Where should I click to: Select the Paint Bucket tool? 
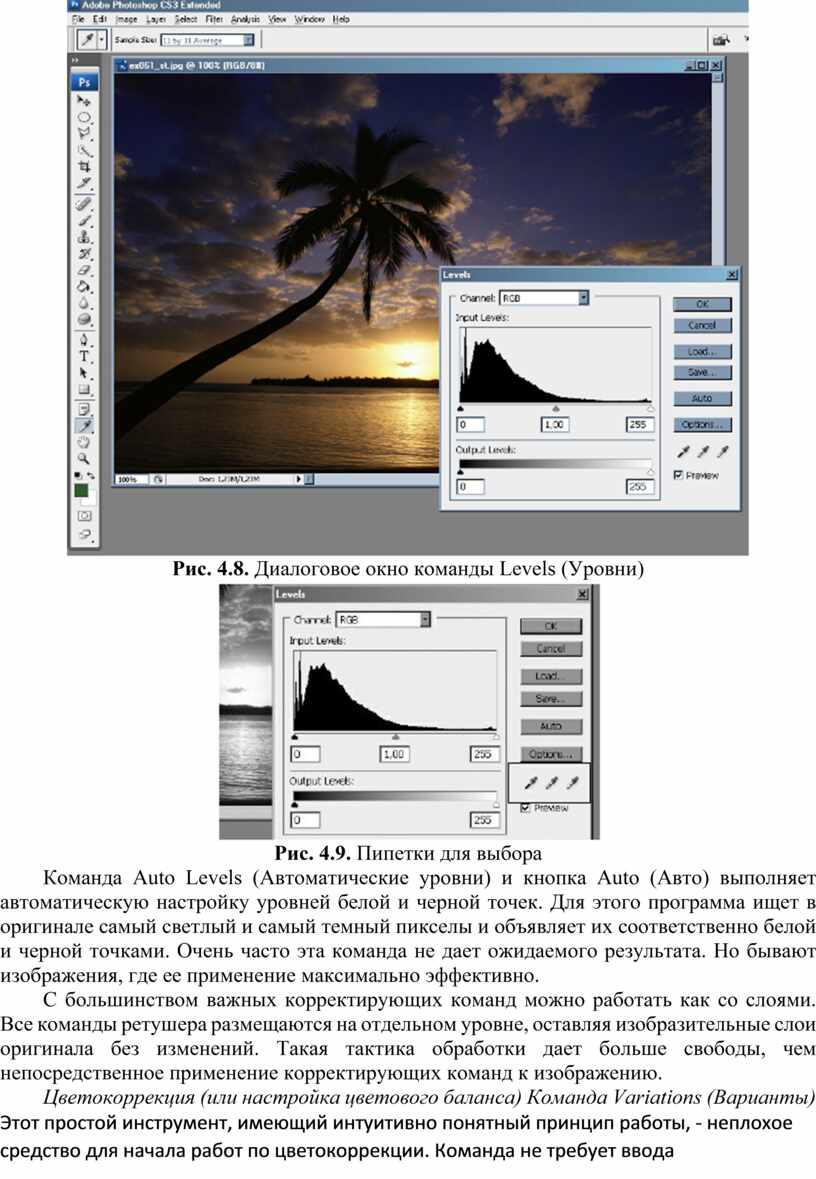point(83,286)
